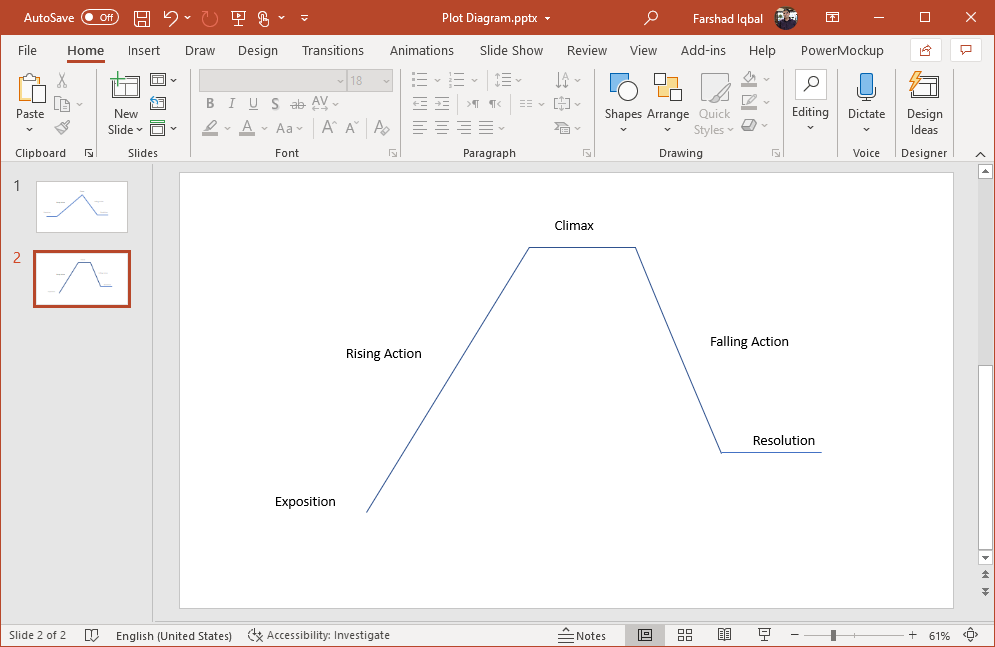The image size is (995, 647).
Task: Expand the New Slide dropdown
Action: coord(126,129)
